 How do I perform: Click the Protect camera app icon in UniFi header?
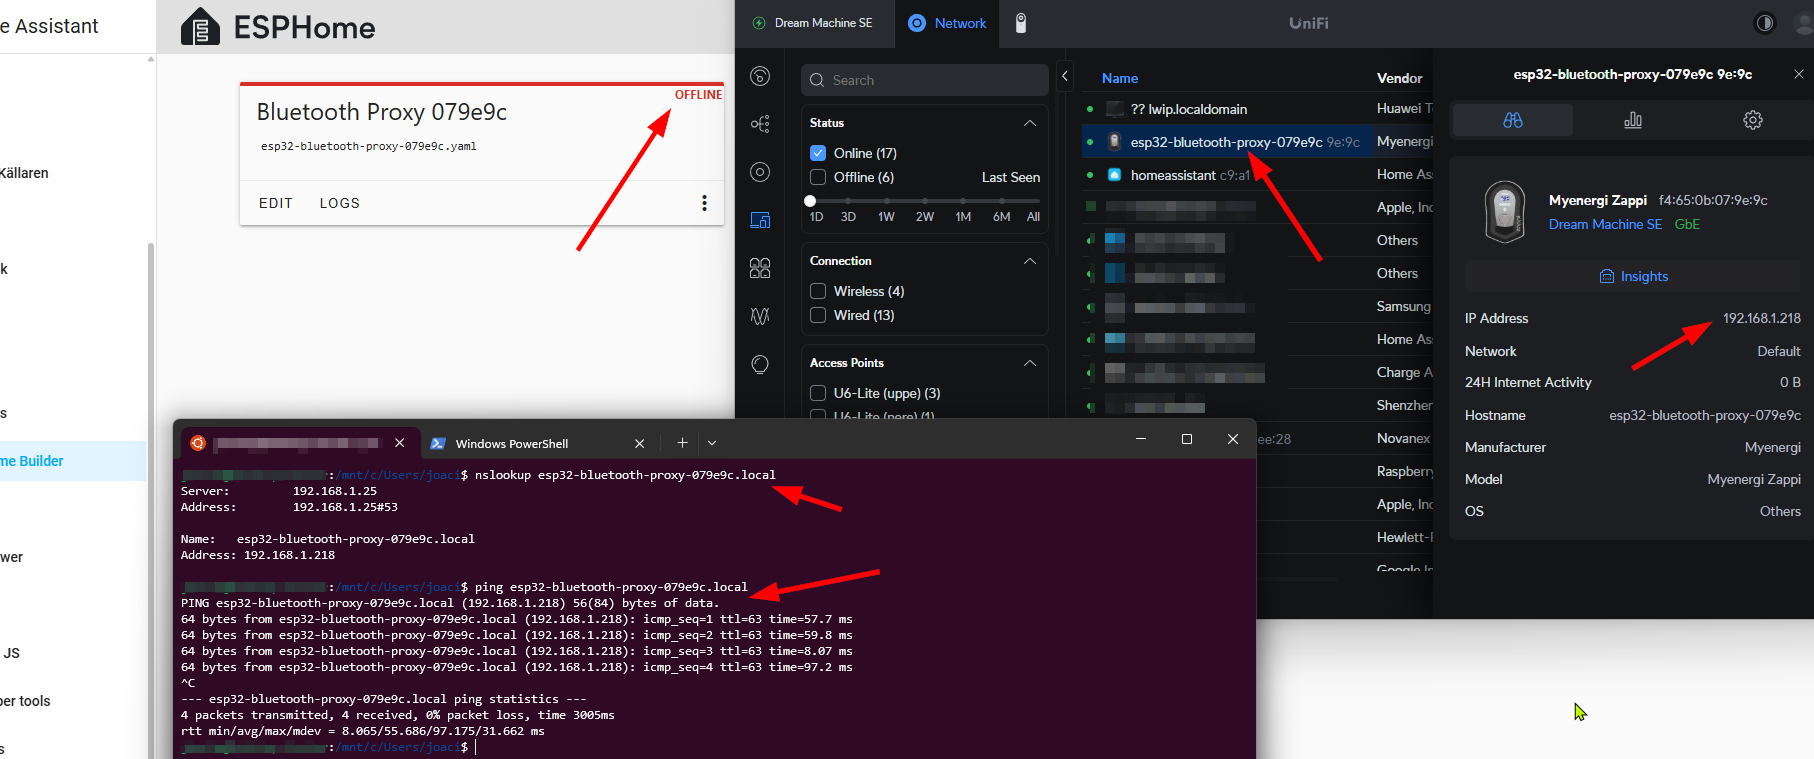1020,23
